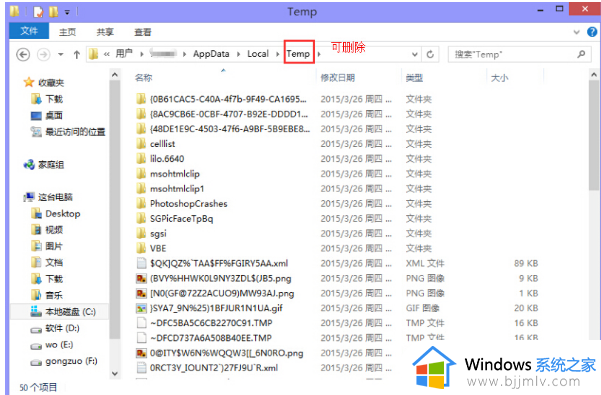The height and width of the screenshot is (395, 601).
Task: Click the Back navigation arrow
Action: coord(23,54)
